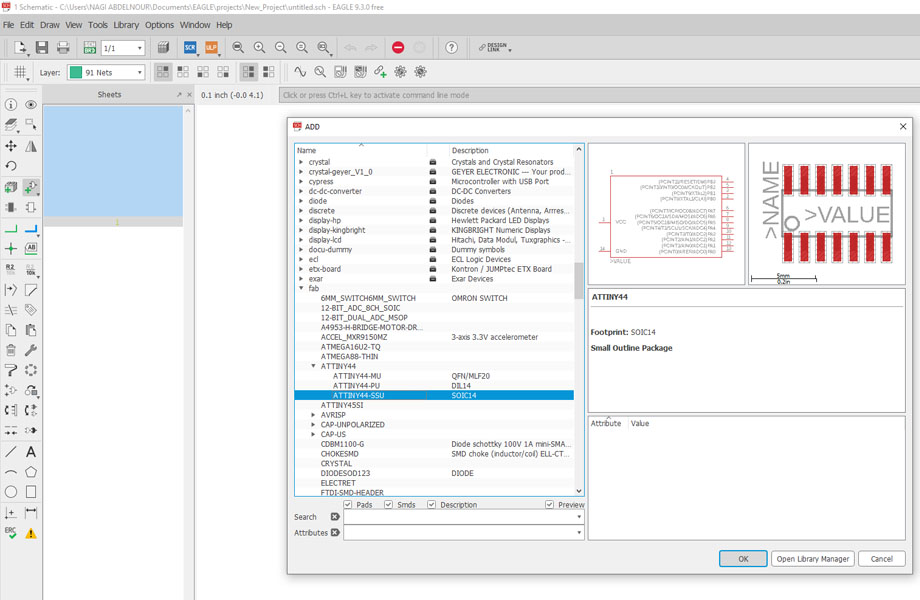Run the ERC check tool
Screen dimensions: 920x600
click(x=11, y=533)
